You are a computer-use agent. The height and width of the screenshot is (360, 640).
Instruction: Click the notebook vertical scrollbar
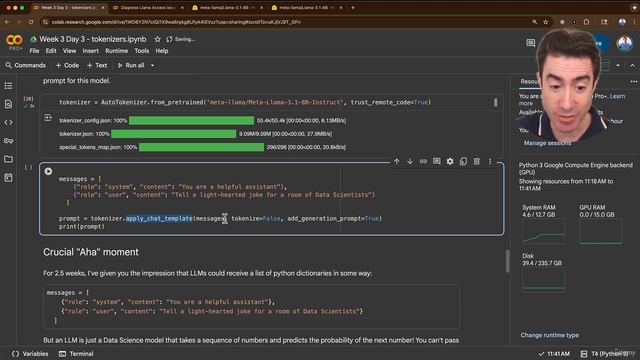coord(507,261)
